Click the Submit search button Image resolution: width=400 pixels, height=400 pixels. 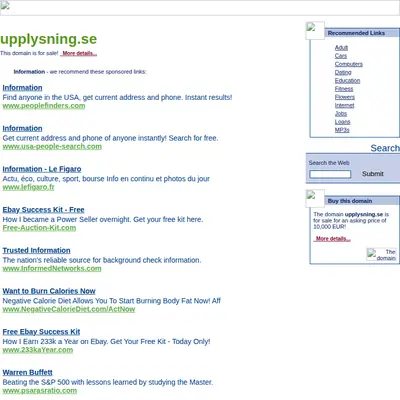click(x=373, y=174)
